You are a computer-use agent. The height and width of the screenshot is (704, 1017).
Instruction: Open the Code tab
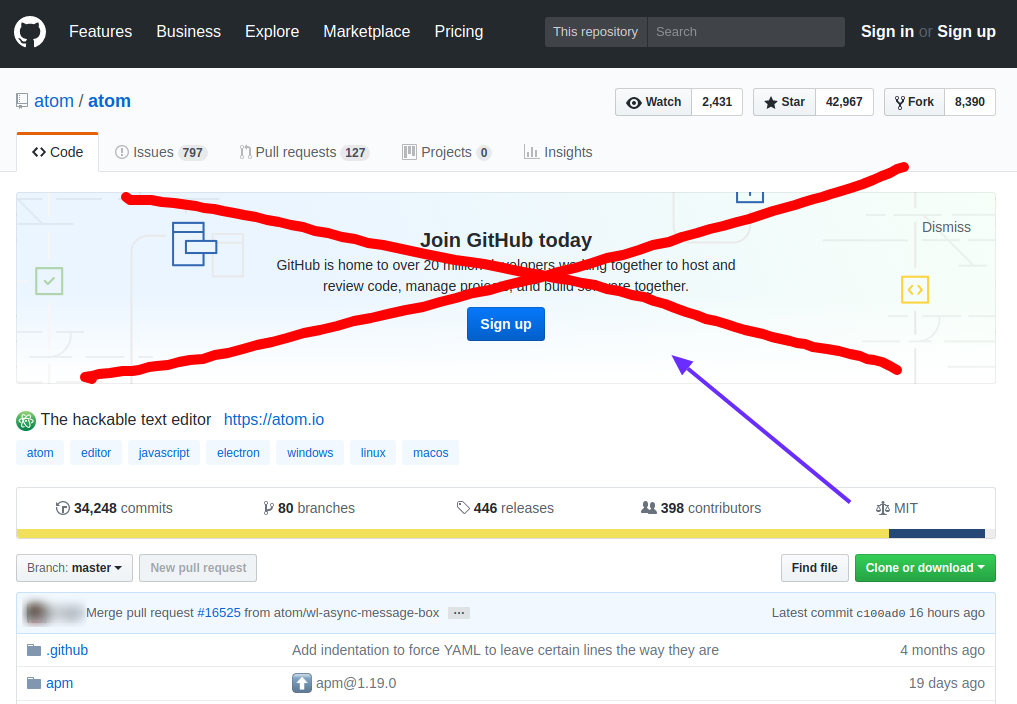tap(58, 152)
